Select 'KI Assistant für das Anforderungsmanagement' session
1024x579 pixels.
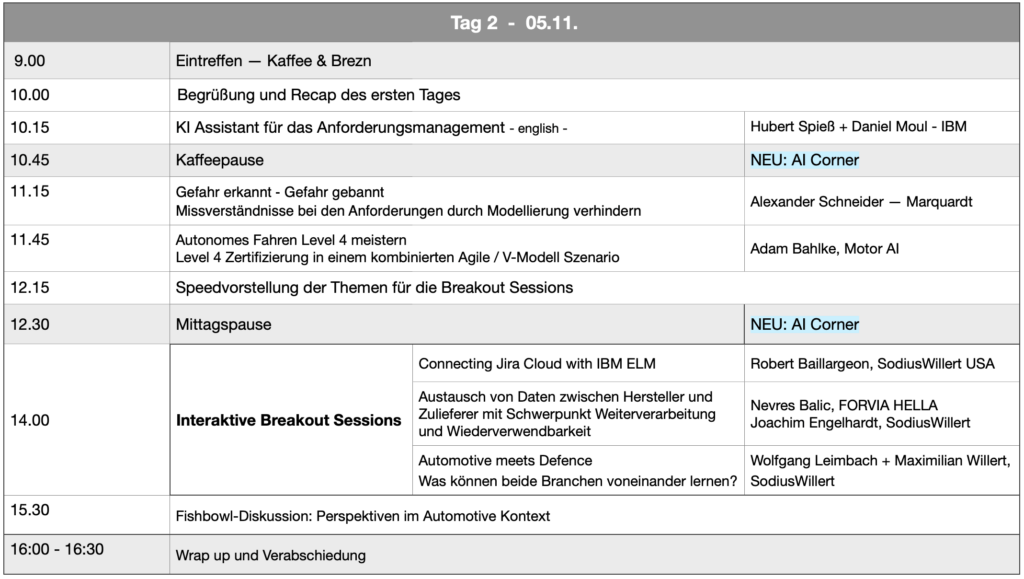pos(339,127)
